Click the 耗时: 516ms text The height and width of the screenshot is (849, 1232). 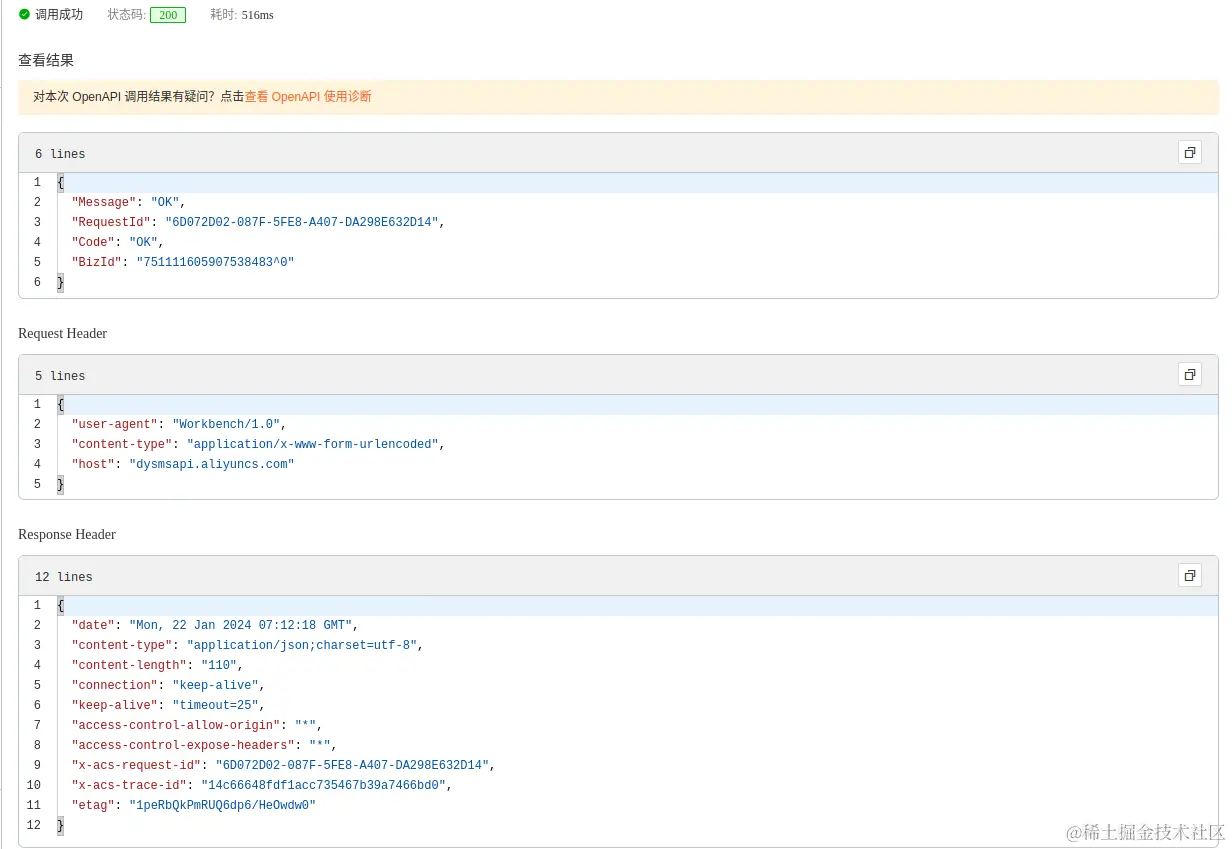[x=242, y=15]
